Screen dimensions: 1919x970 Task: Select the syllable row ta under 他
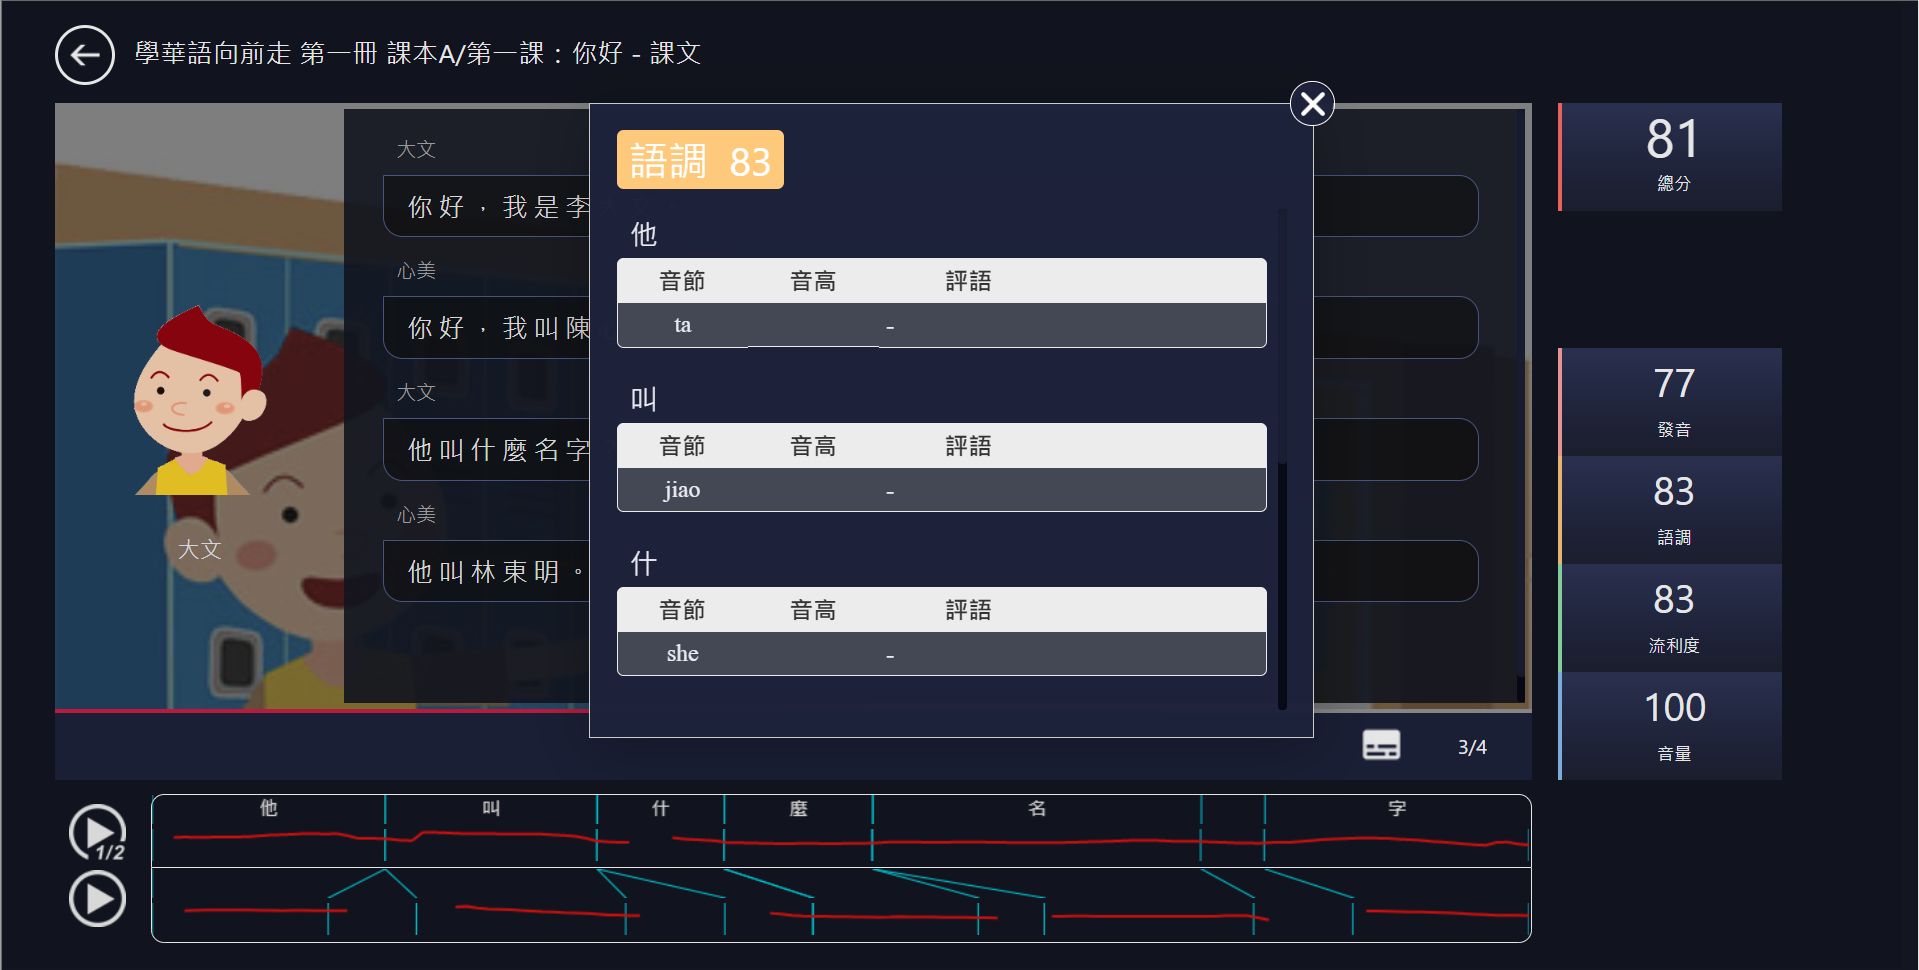tap(941, 325)
